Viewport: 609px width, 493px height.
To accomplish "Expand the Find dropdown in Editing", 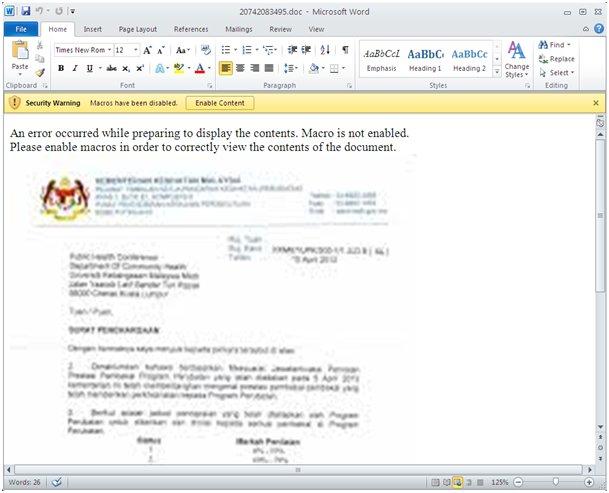I will pyautogui.click(x=569, y=45).
